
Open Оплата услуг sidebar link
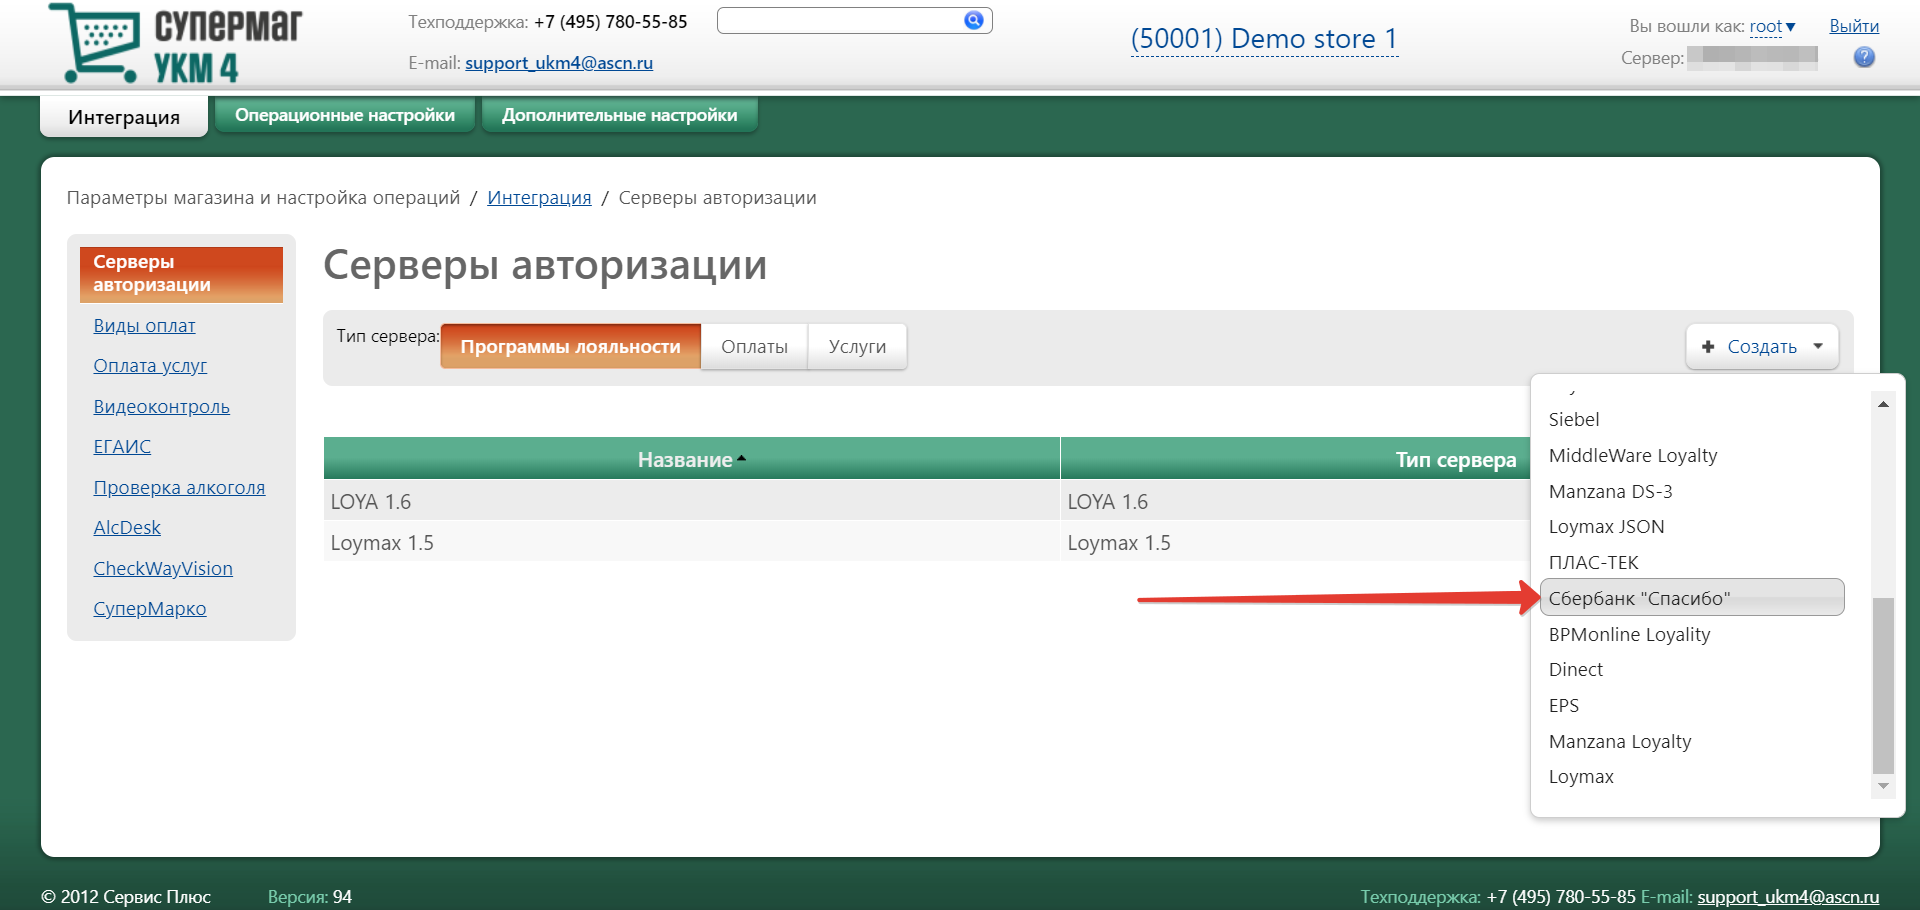click(x=150, y=366)
